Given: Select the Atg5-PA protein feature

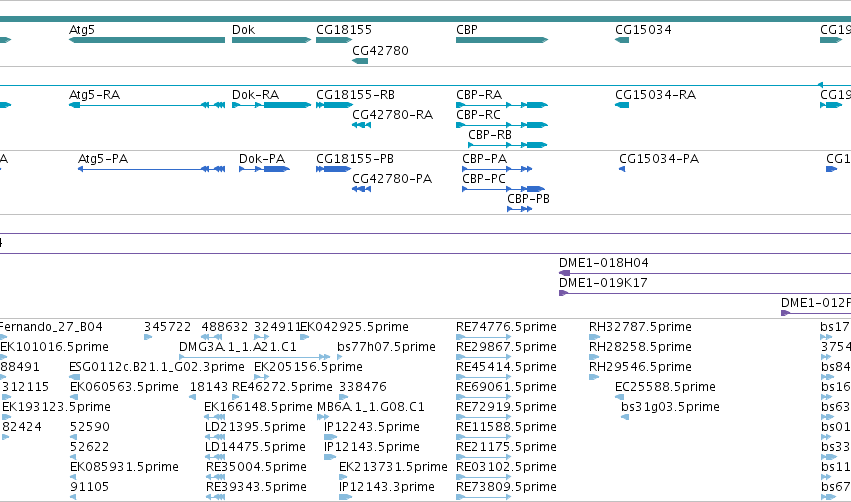Looking at the screenshot, I should pos(151,169).
